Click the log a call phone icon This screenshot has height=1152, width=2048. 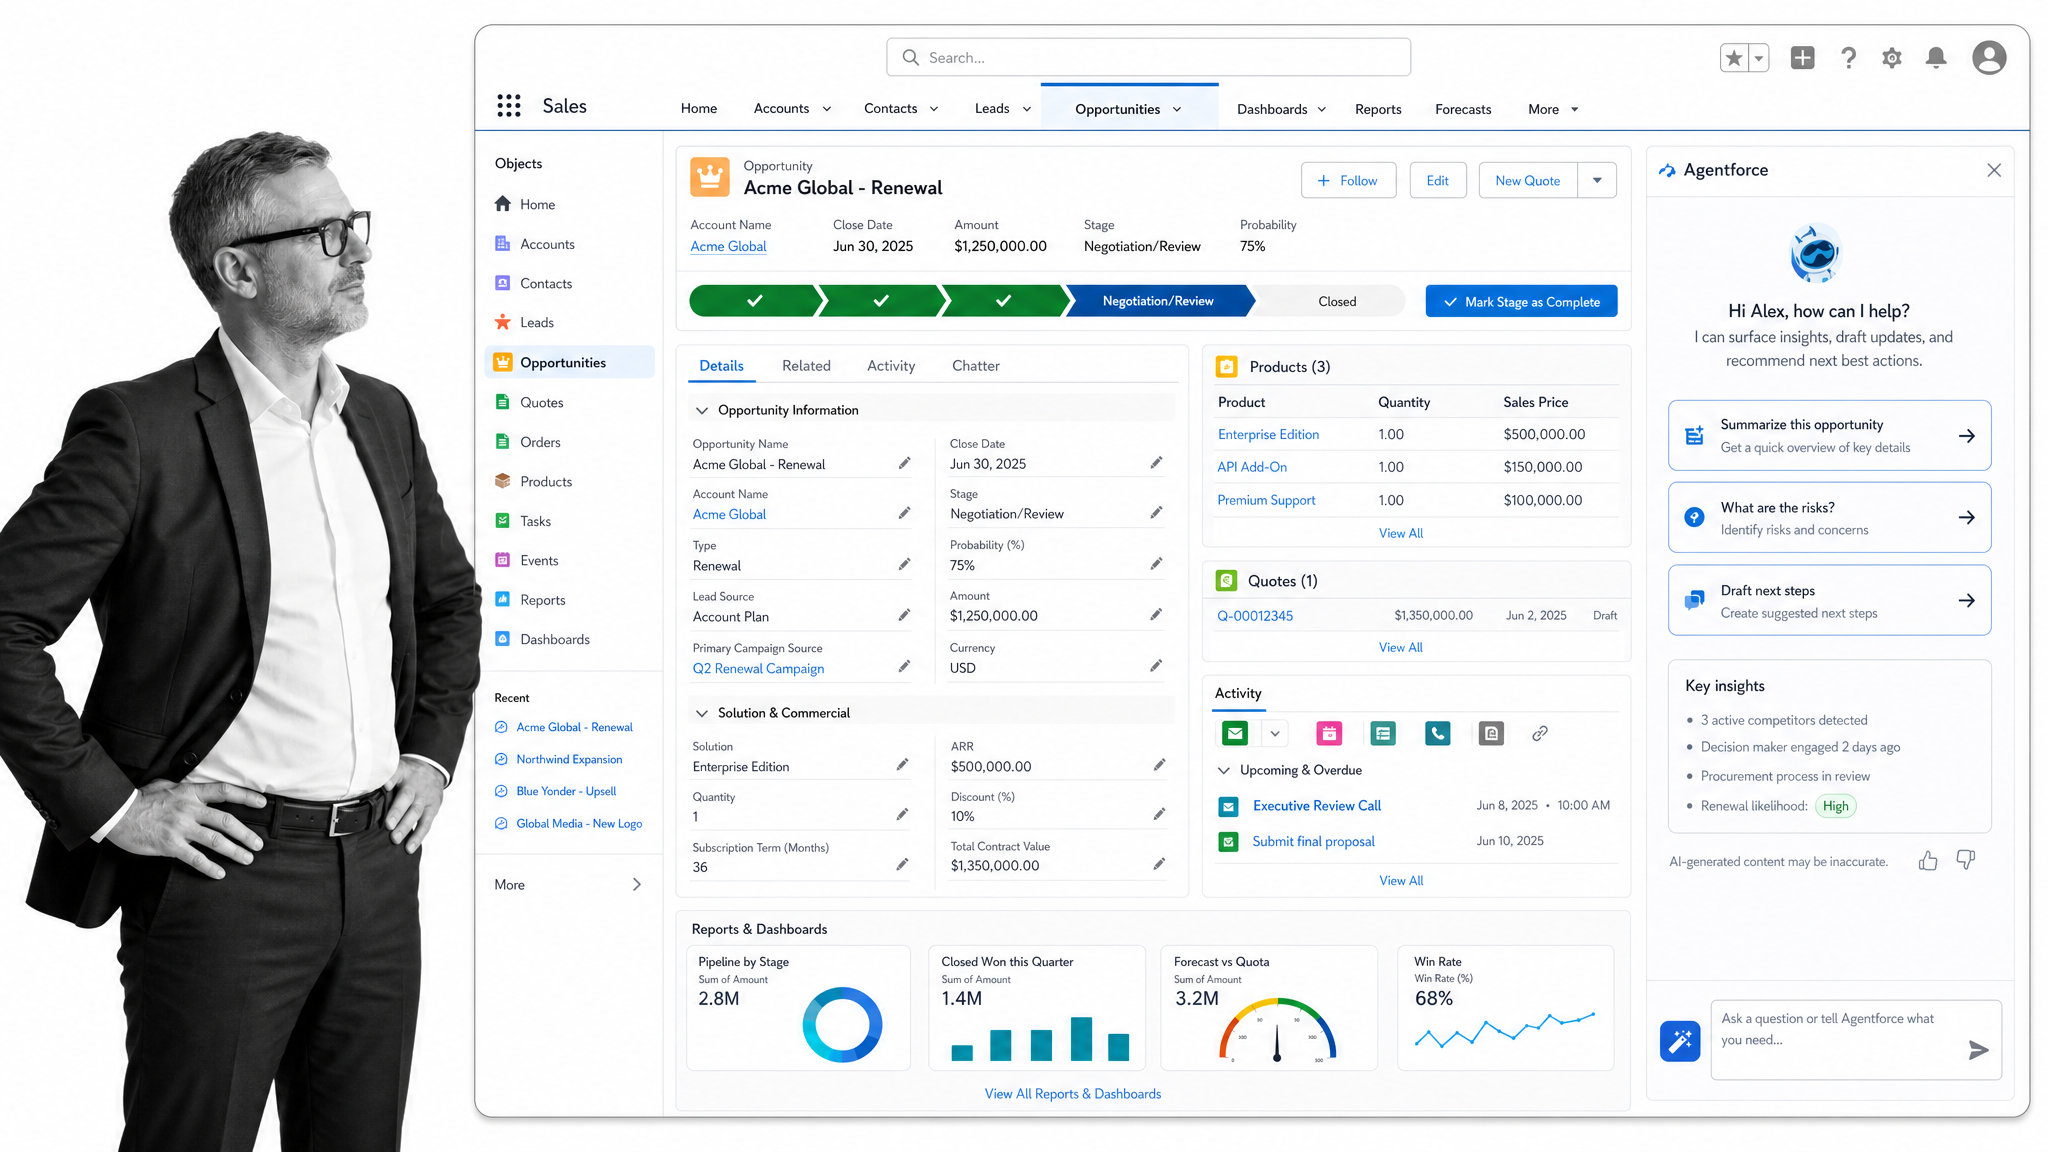1437,733
